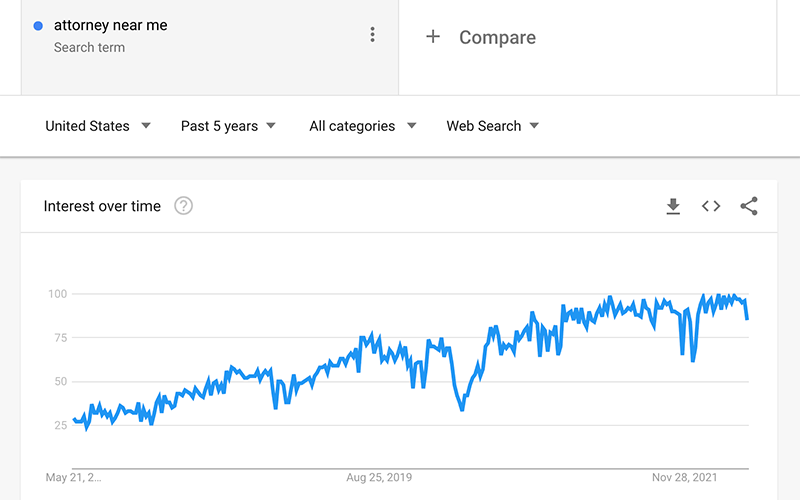Open the help question mark icon
This screenshot has width=800, height=500.
(183, 206)
